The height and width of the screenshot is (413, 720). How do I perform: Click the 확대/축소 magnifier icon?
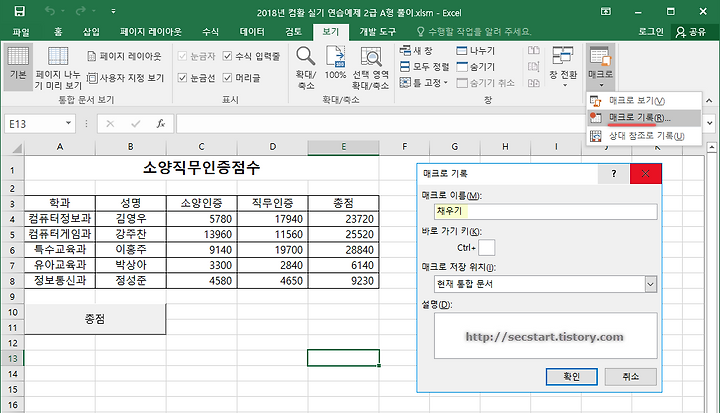306,67
